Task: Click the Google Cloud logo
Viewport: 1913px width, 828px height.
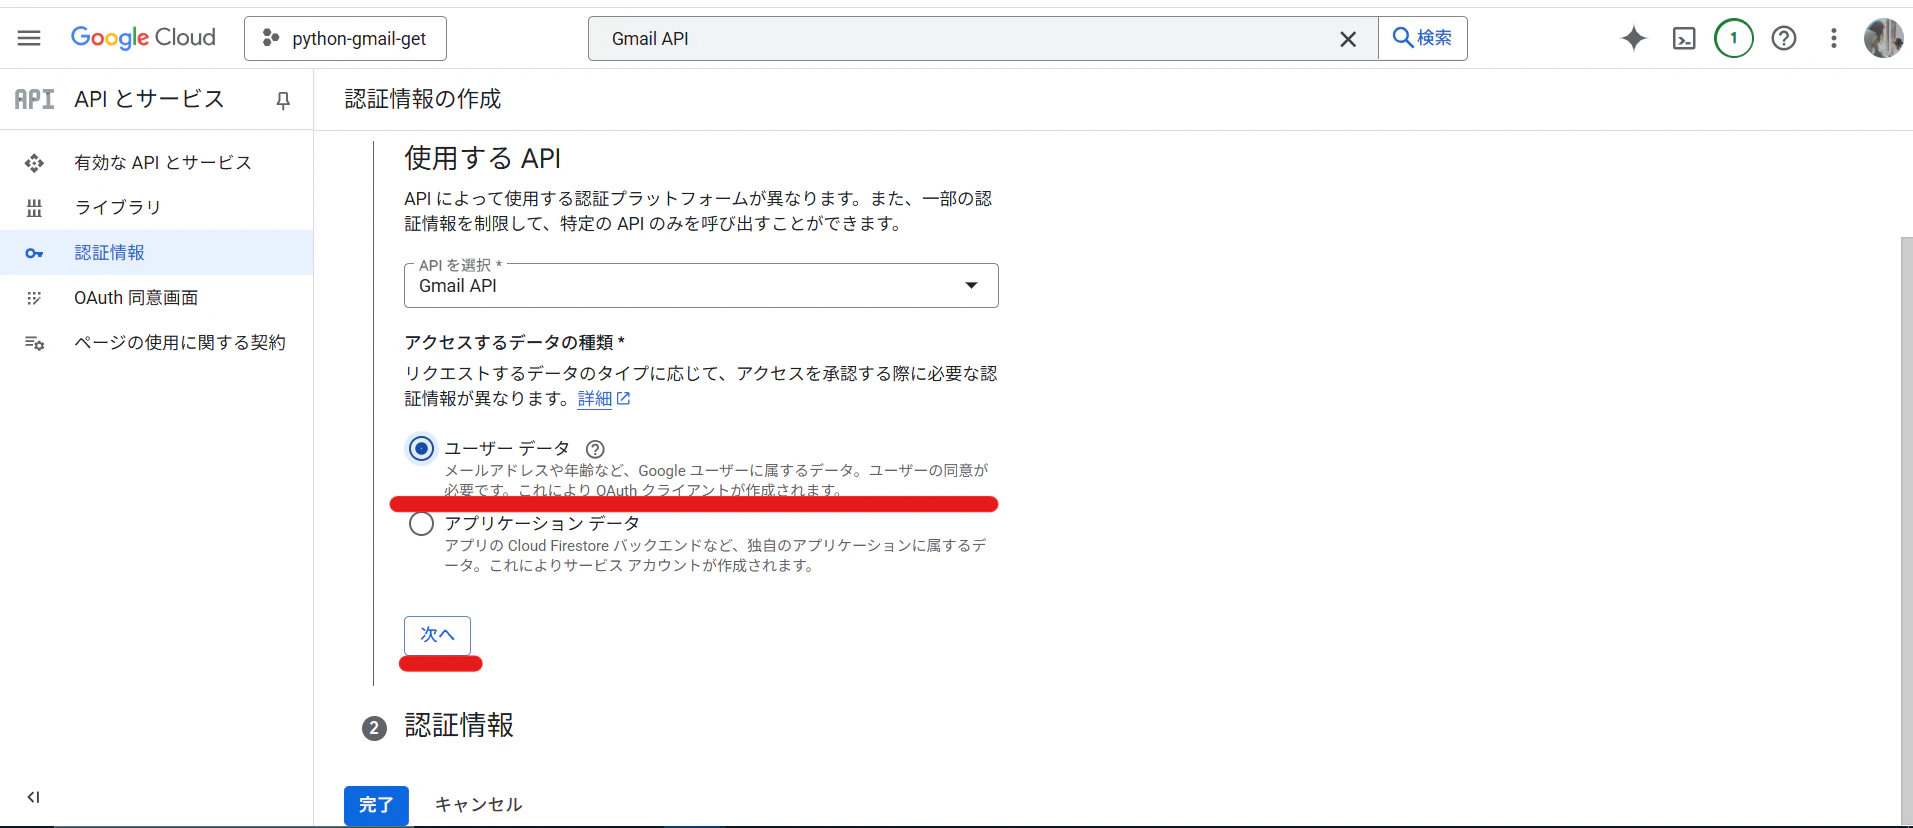Action: pyautogui.click(x=143, y=38)
